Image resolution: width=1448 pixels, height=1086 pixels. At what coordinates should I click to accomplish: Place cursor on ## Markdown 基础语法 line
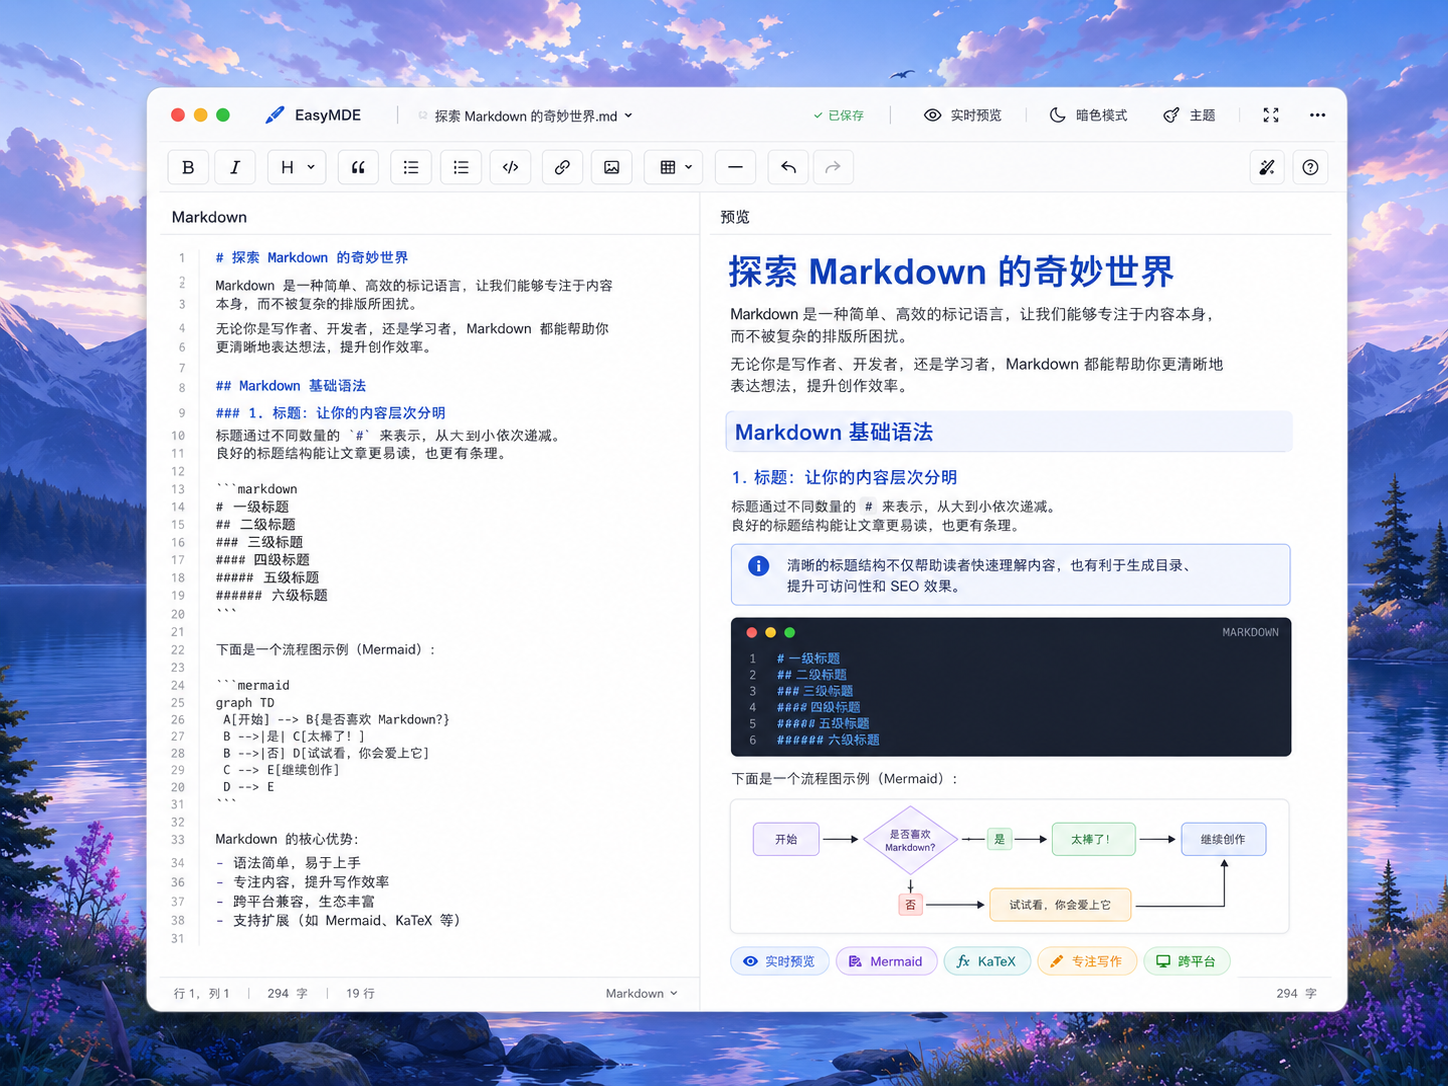[291, 385]
